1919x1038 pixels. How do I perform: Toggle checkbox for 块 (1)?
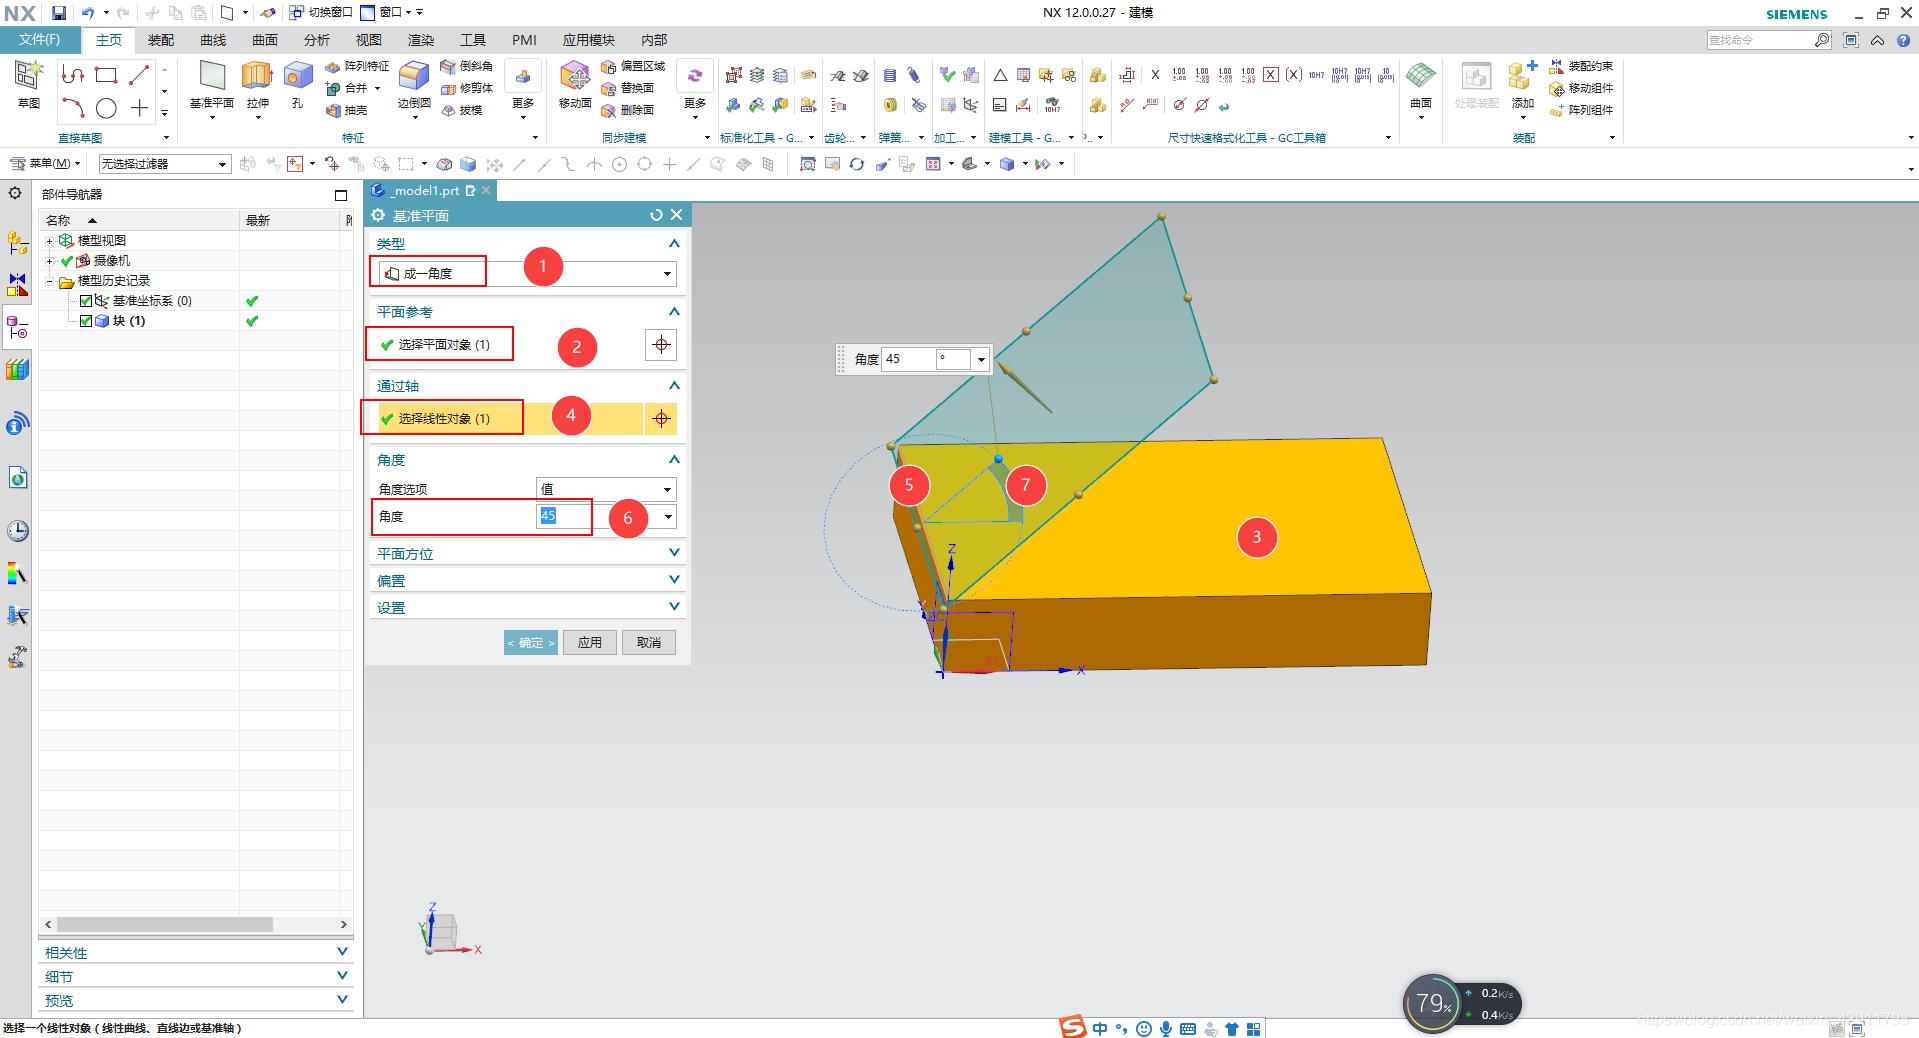pyautogui.click(x=86, y=321)
